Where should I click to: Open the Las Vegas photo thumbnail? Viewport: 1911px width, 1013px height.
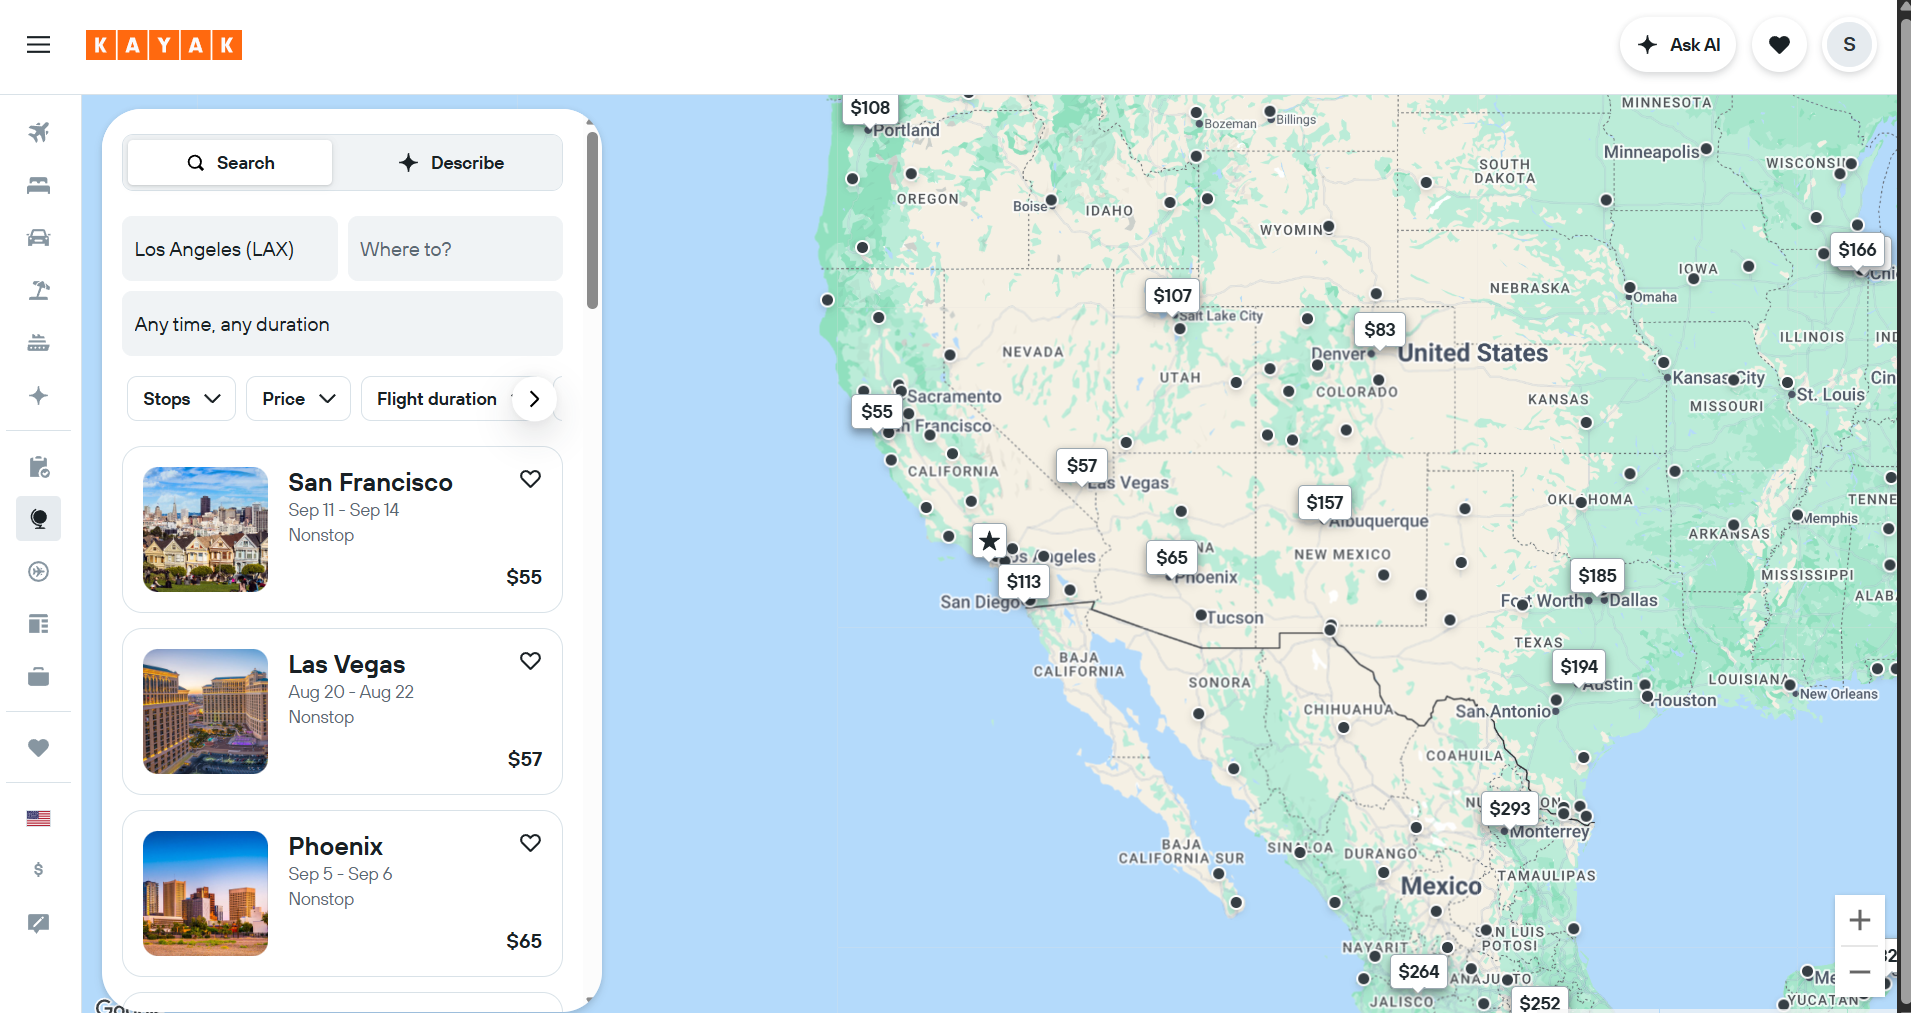click(205, 712)
